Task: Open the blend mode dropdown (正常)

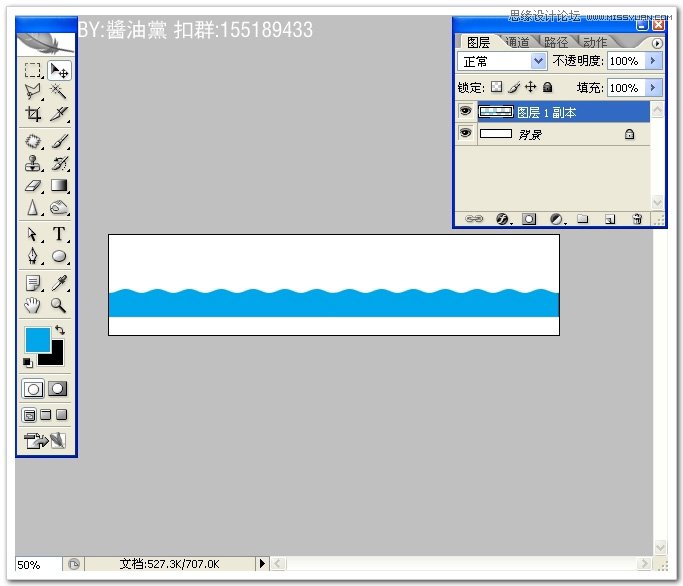Action: coord(502,61)
